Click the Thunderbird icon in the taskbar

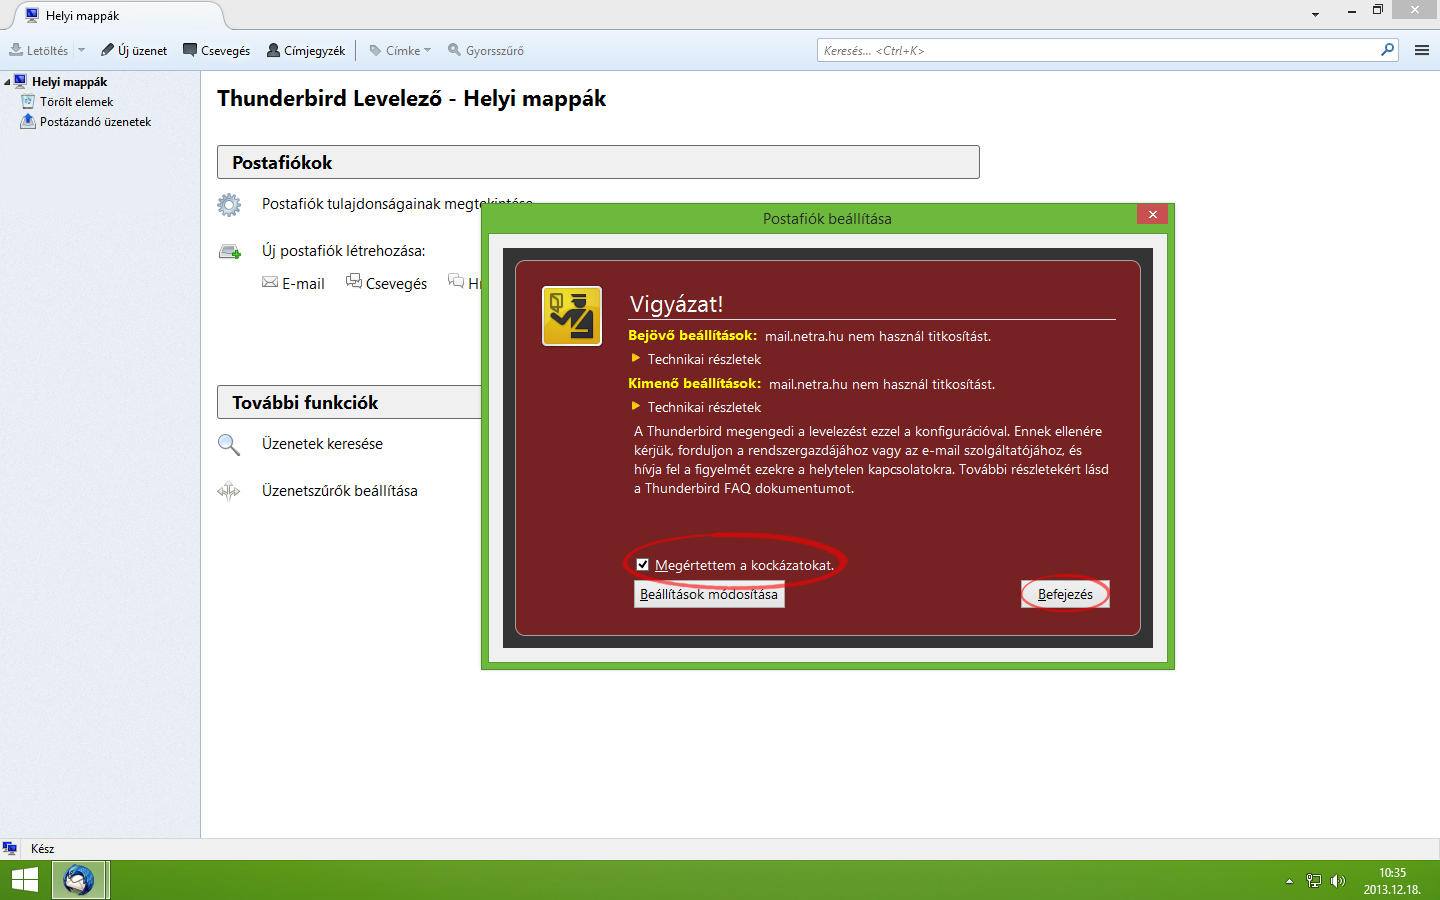coord(79,880)
